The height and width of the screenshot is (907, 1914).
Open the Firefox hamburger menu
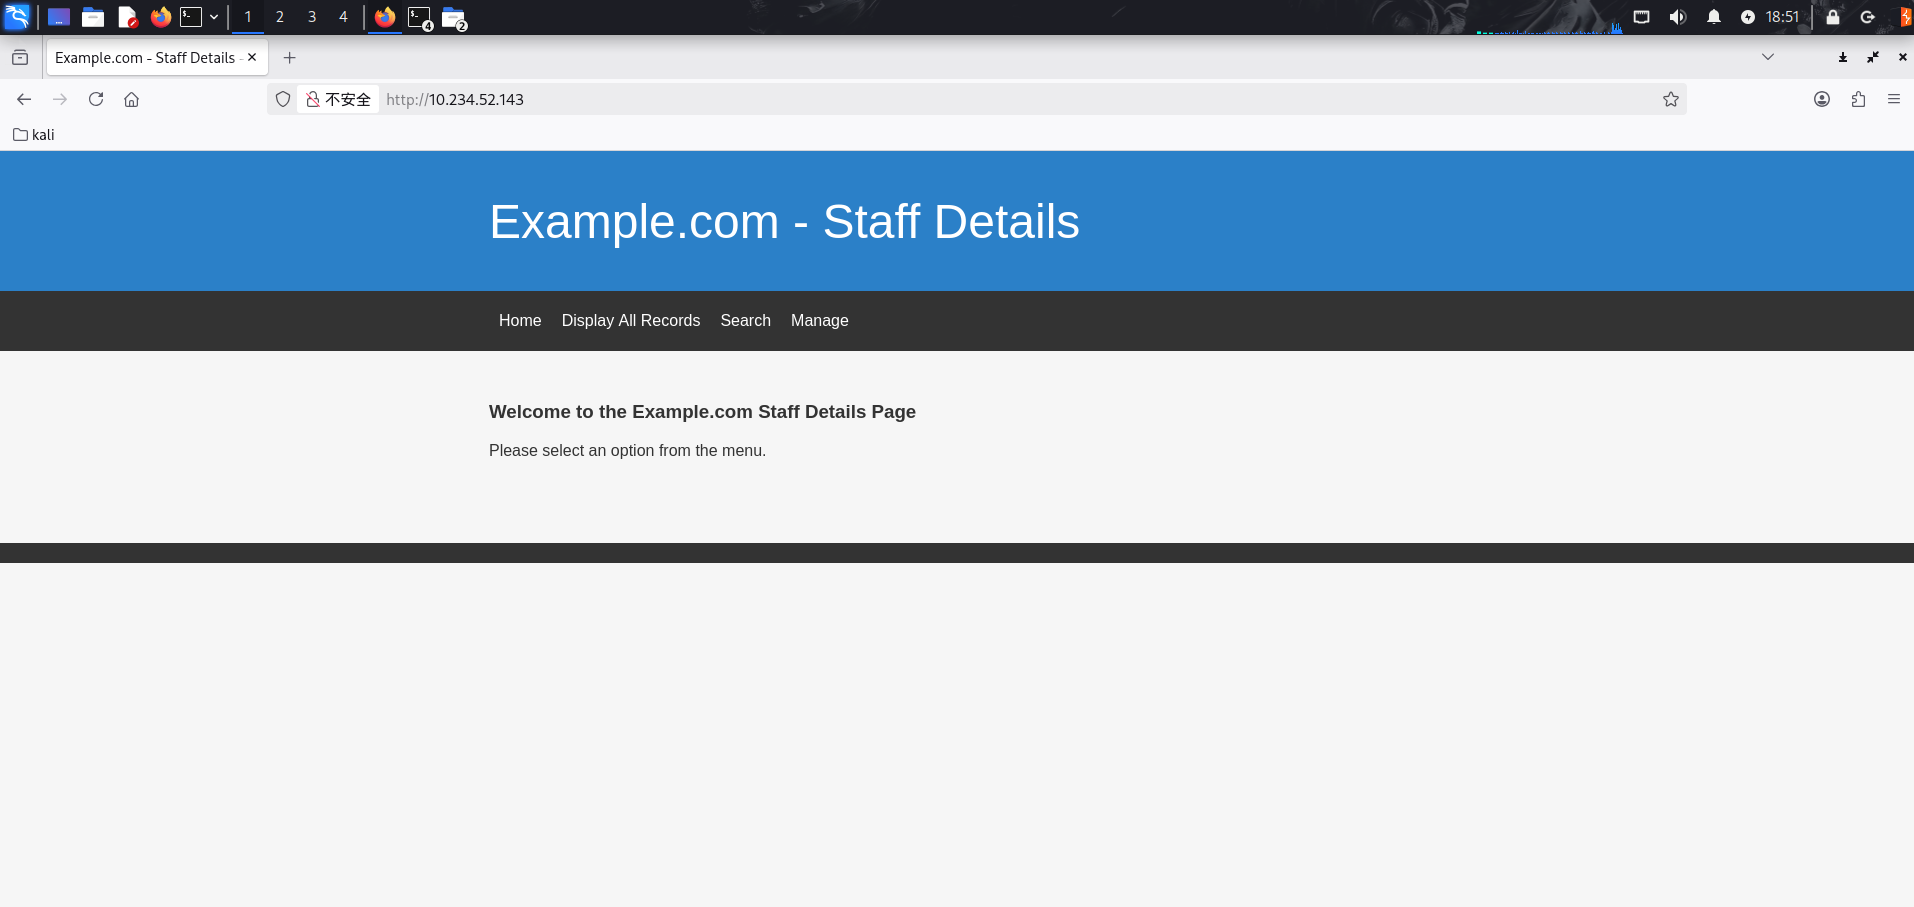1893,99
